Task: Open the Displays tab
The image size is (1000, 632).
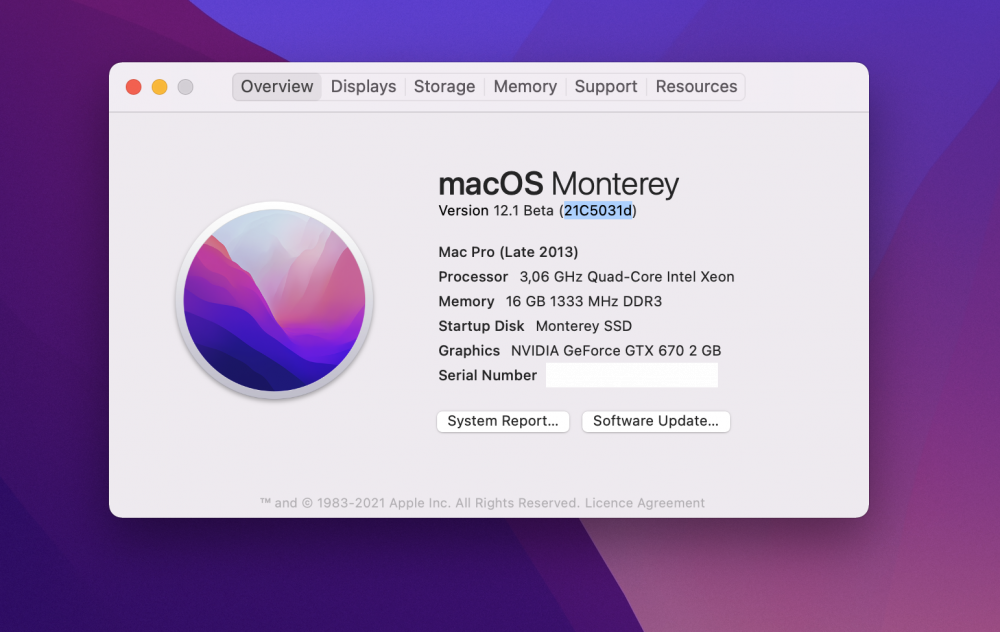Action: [x=363, y=87]
